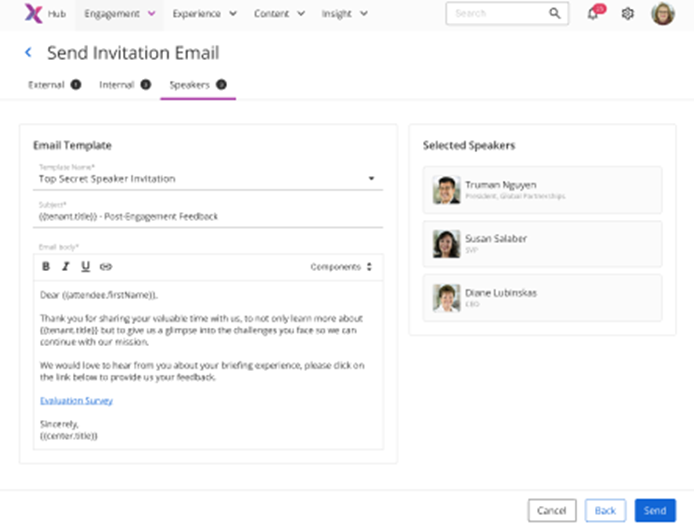Expand the Components selector
694x530 pixels.
pyautogui.click(x=341, y=267)
